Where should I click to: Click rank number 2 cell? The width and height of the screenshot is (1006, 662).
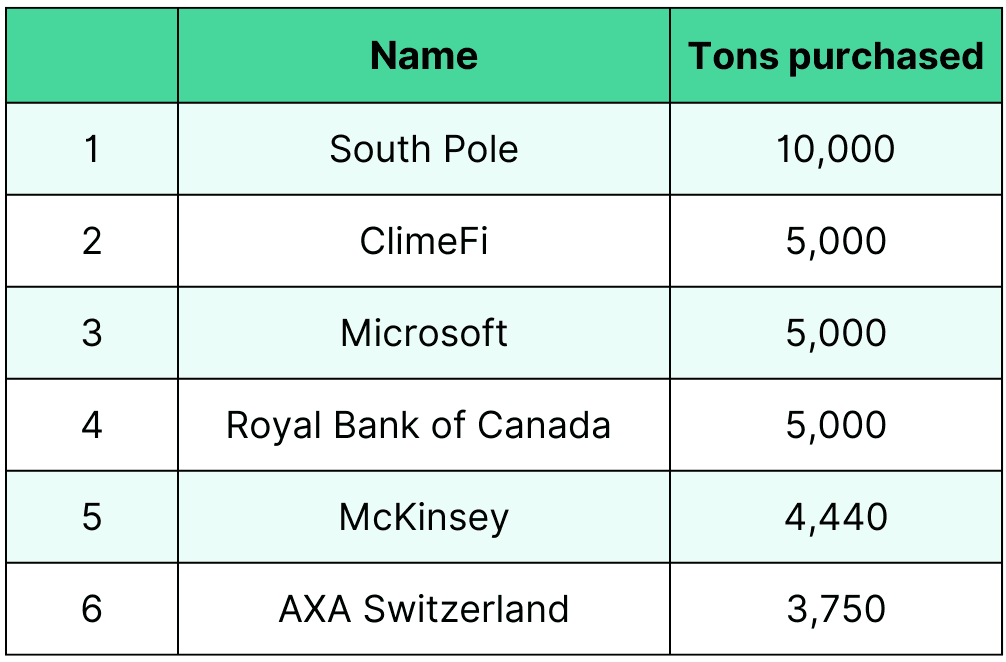click(92, 241)
